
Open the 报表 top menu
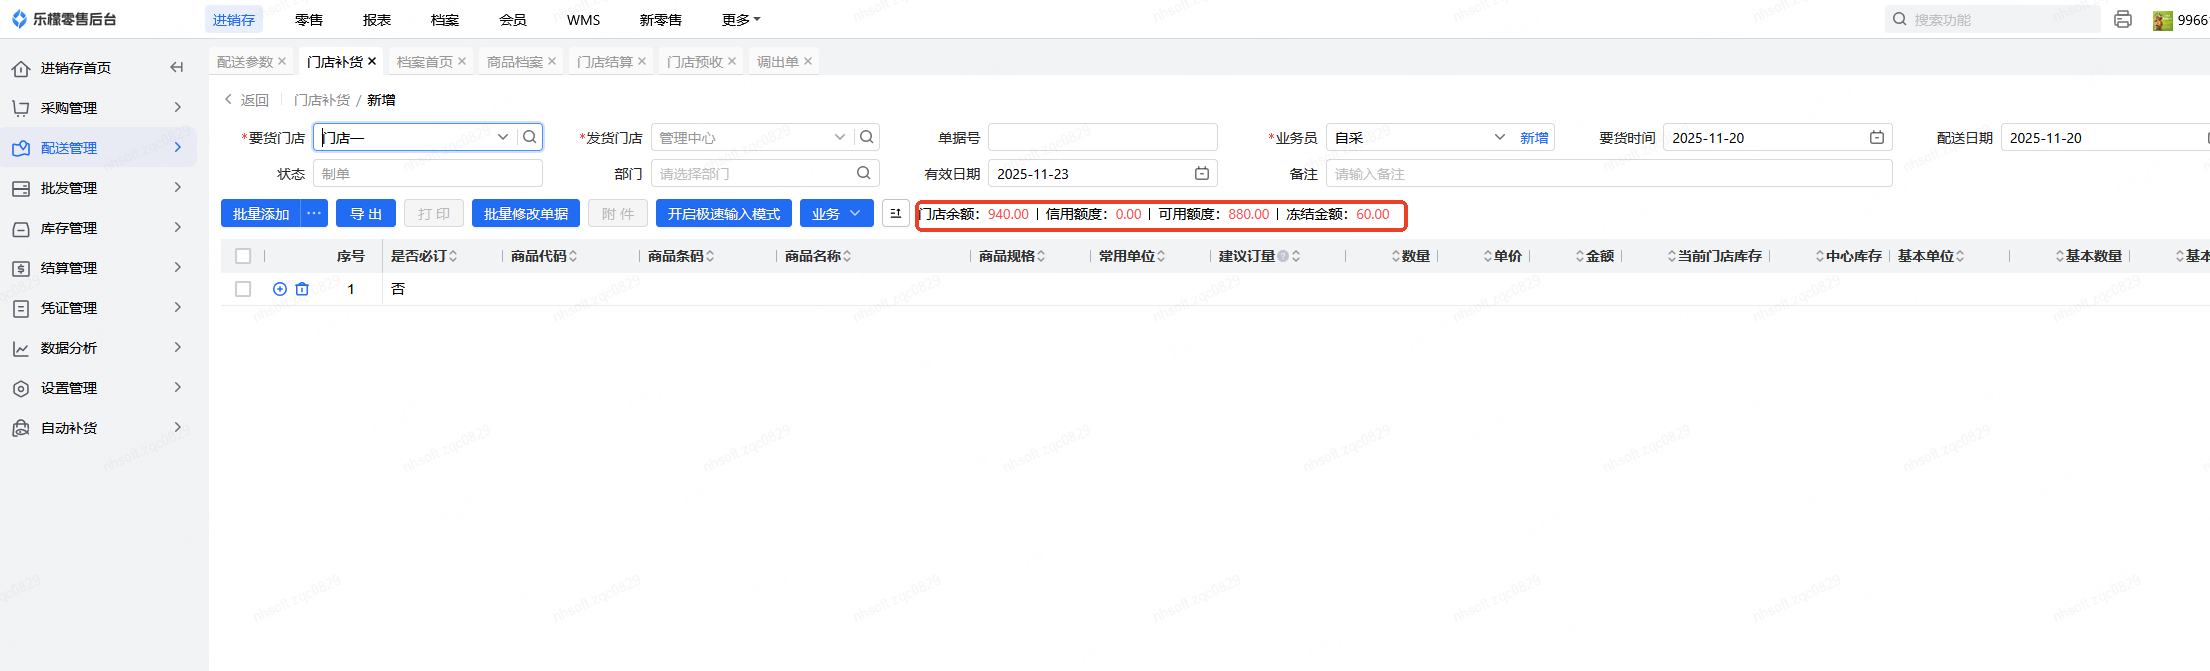coord(377,19)
